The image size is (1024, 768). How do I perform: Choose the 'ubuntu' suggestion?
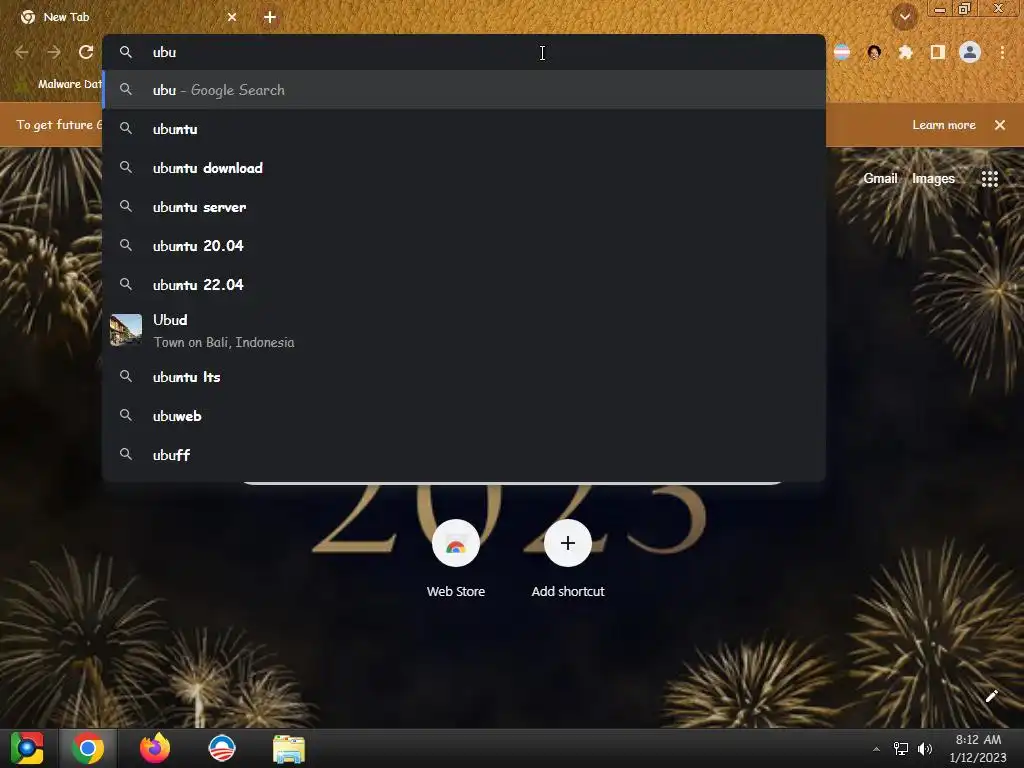pyautogui.click(x=464, y=129)
